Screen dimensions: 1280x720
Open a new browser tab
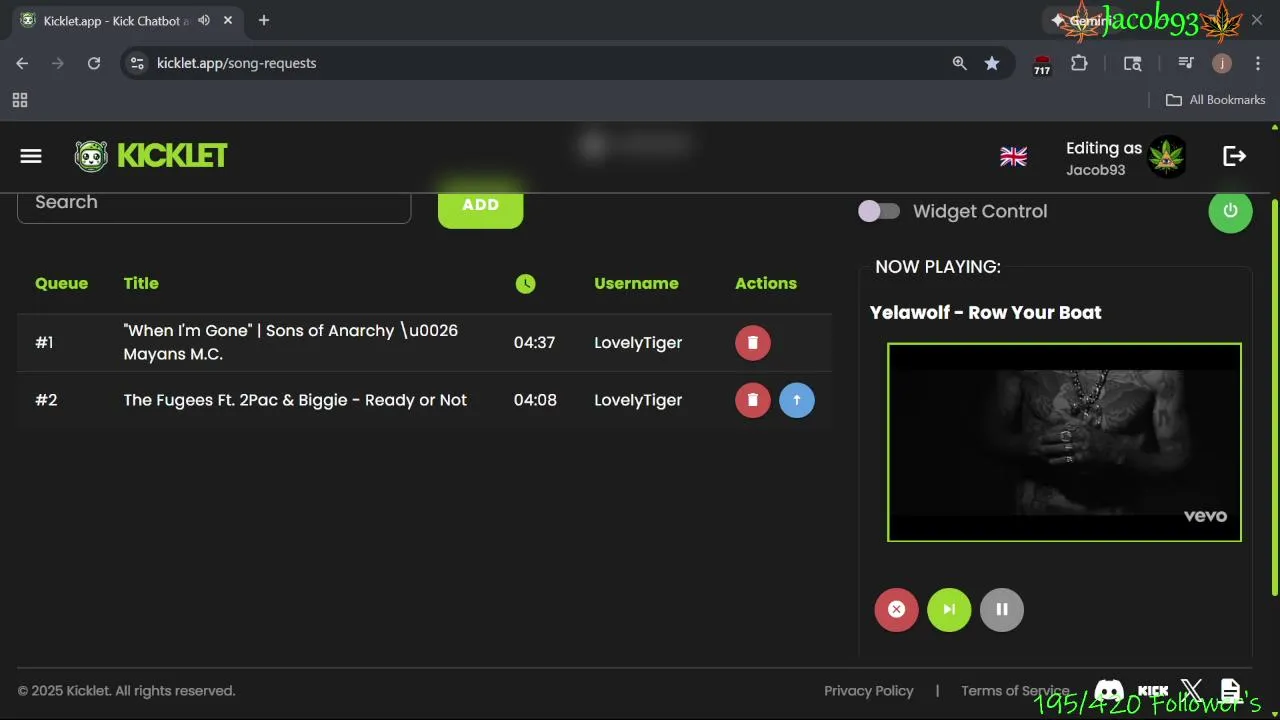[264, 20]
